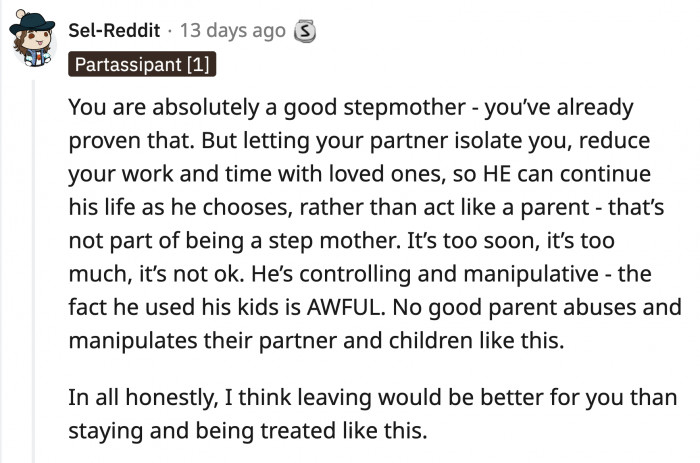Click the phrase 'controlling and manipulative'
700x463 pixels.
coord(449,274)
